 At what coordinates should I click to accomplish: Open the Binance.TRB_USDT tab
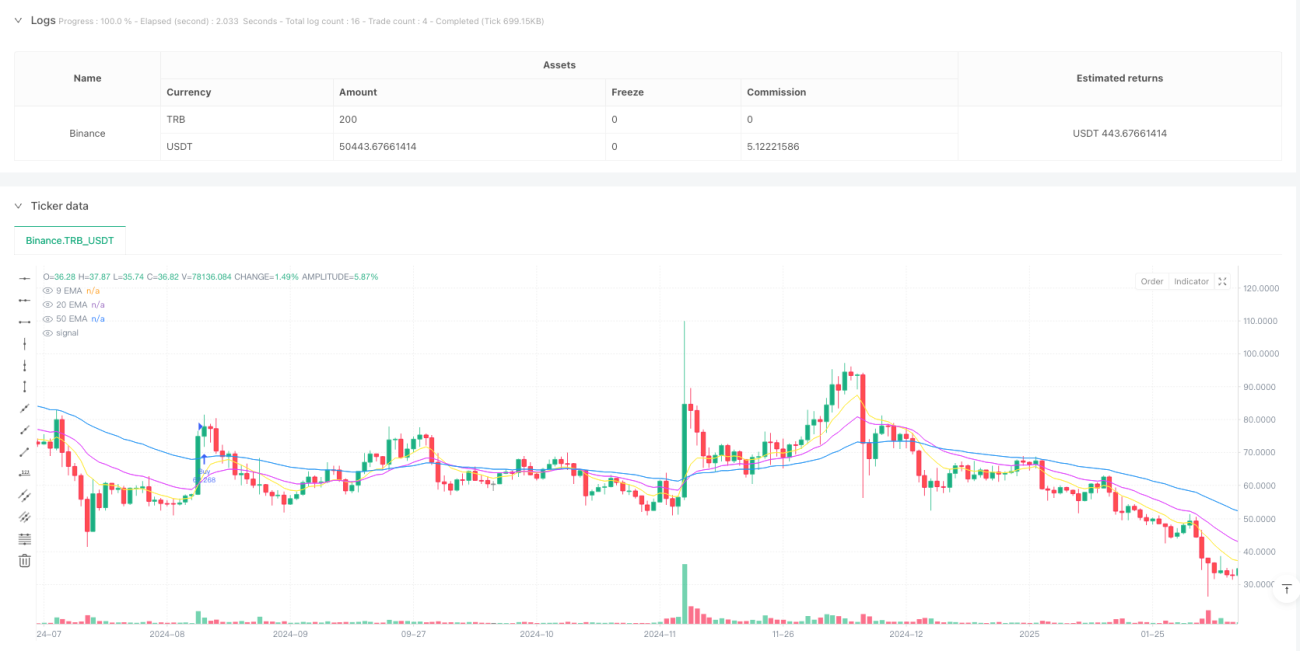coord(70,240)
